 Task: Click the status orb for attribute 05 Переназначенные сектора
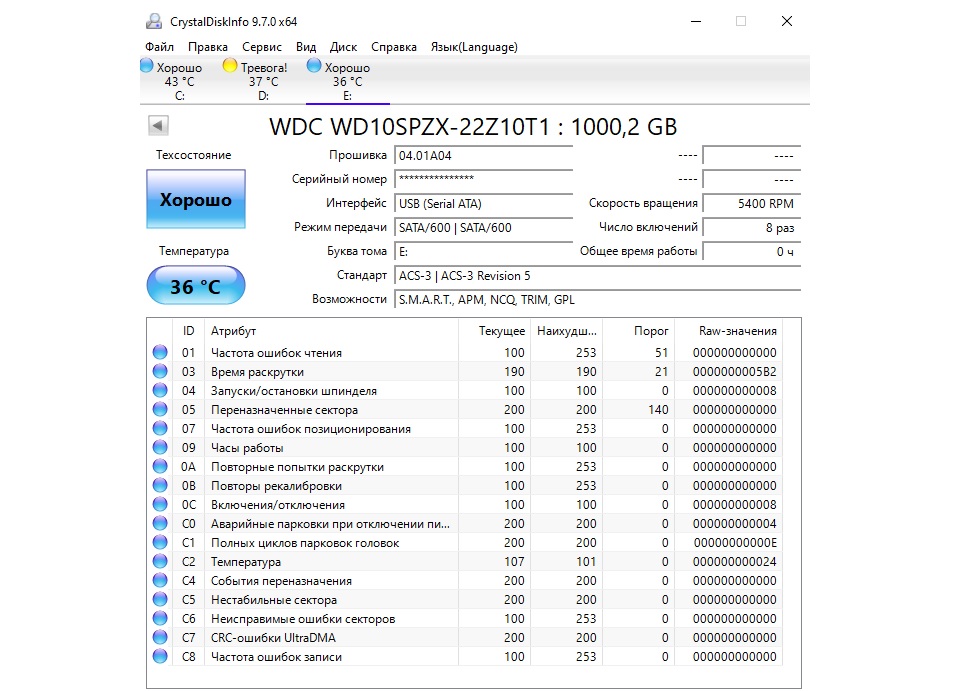coord(160,410)
